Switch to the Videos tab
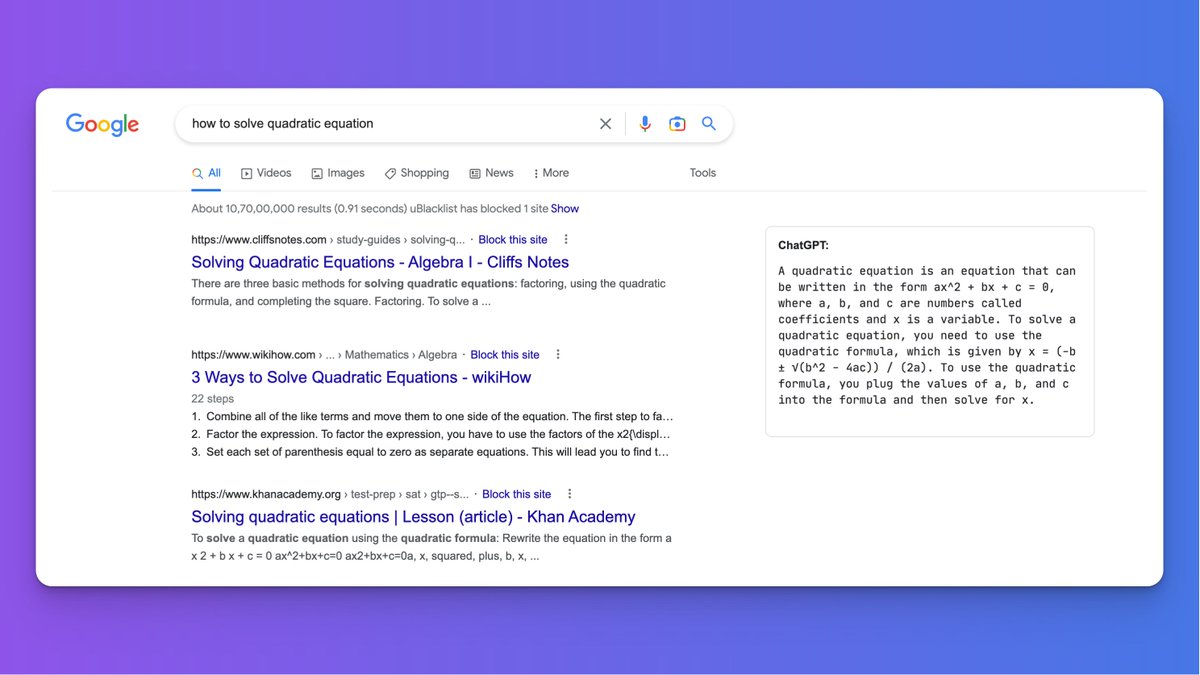The image size is (1200, 675). [x=266, y=173]
